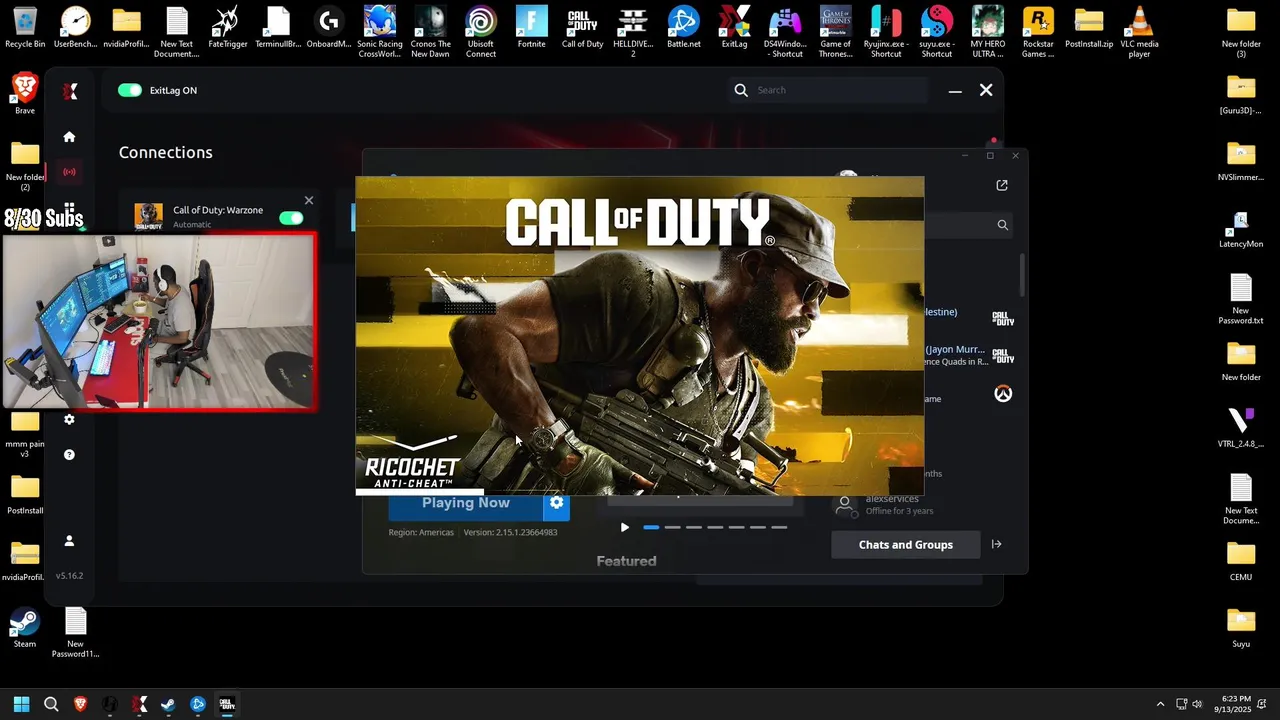This screenshot has height=720, width=1280.
Task: Open ExitLag settings gear in sidebar
Action: click(69, 419)
